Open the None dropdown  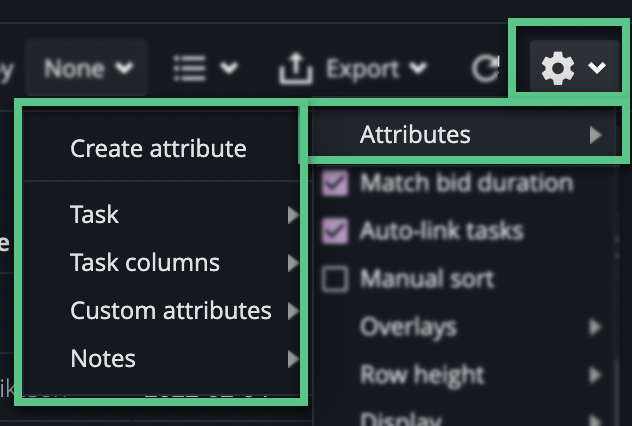tap(88, 68)
